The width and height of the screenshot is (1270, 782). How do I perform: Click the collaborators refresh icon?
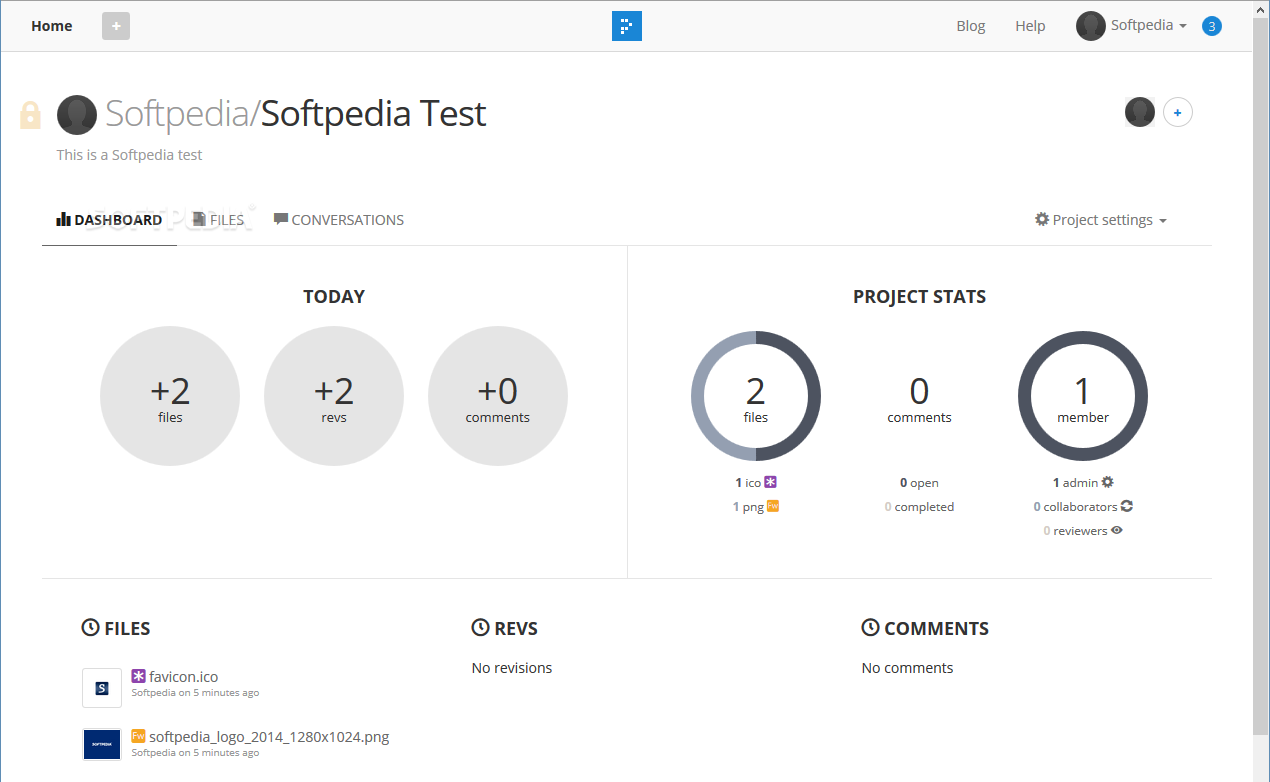1127,506
